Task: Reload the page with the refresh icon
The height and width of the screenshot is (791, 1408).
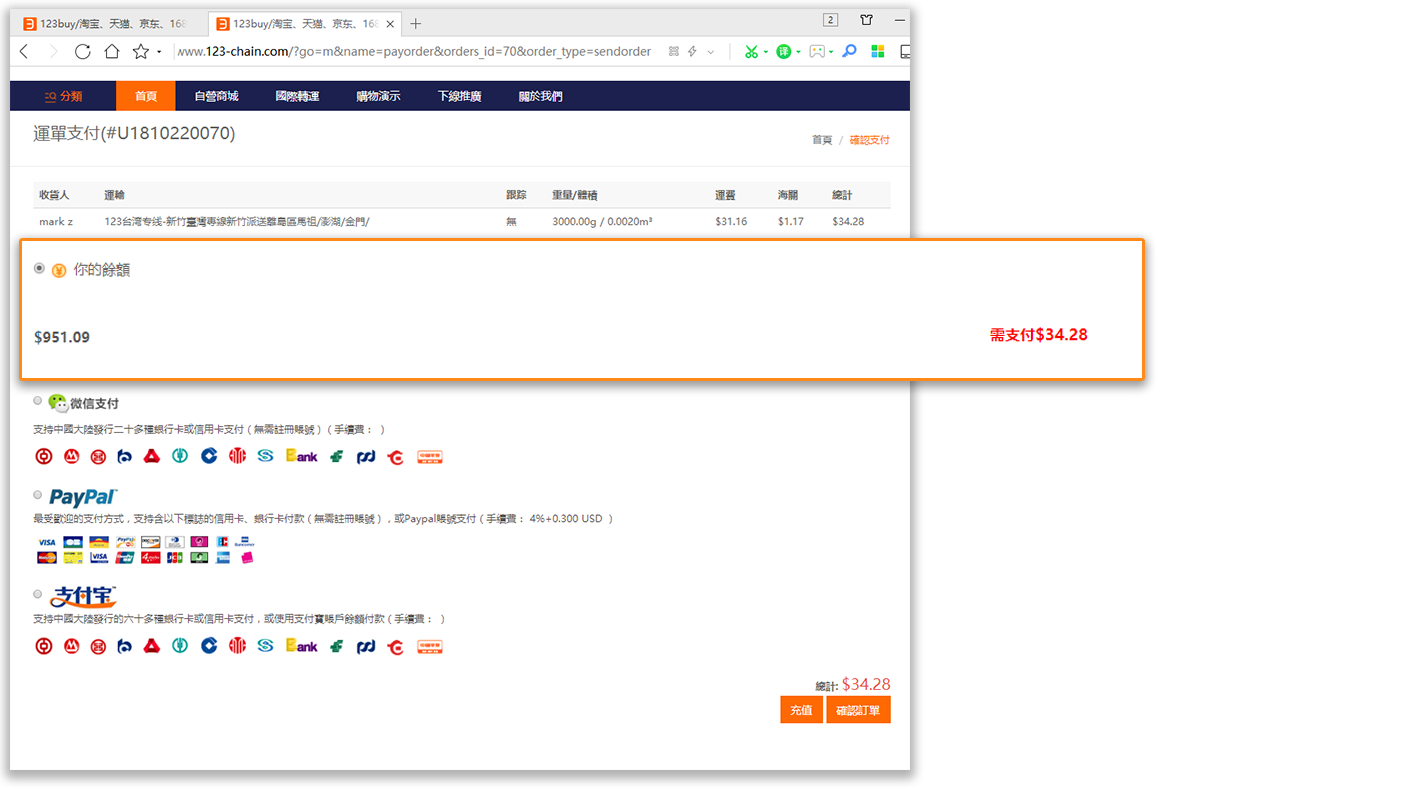Action: 82,51
